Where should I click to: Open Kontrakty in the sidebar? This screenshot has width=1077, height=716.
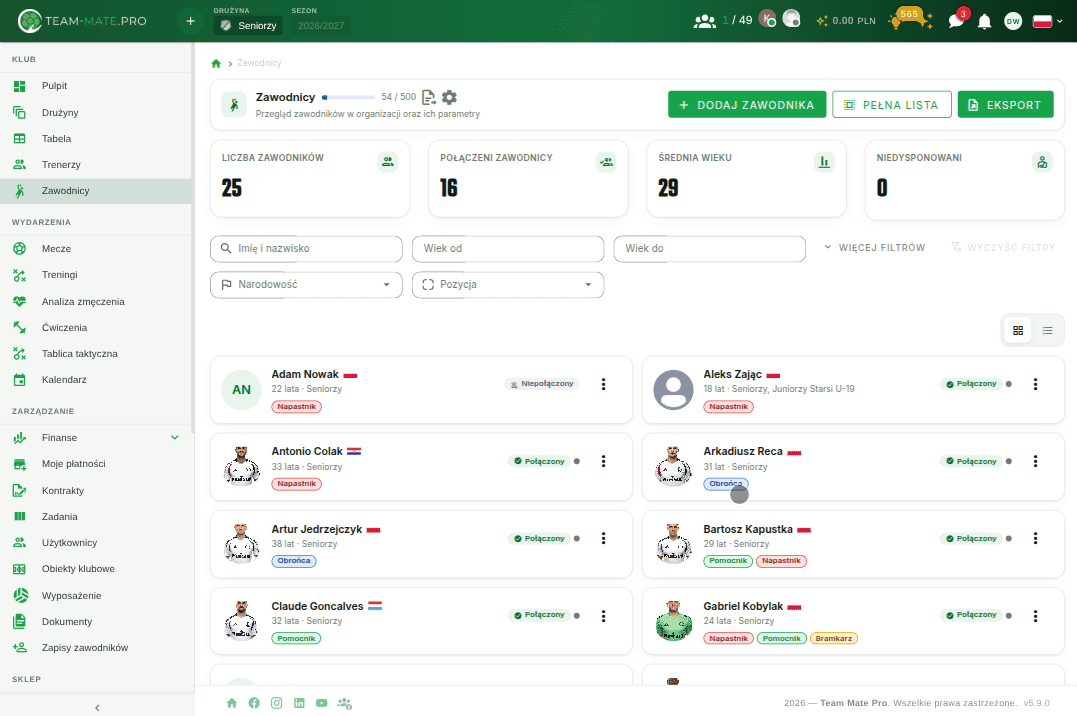(96, 491)
